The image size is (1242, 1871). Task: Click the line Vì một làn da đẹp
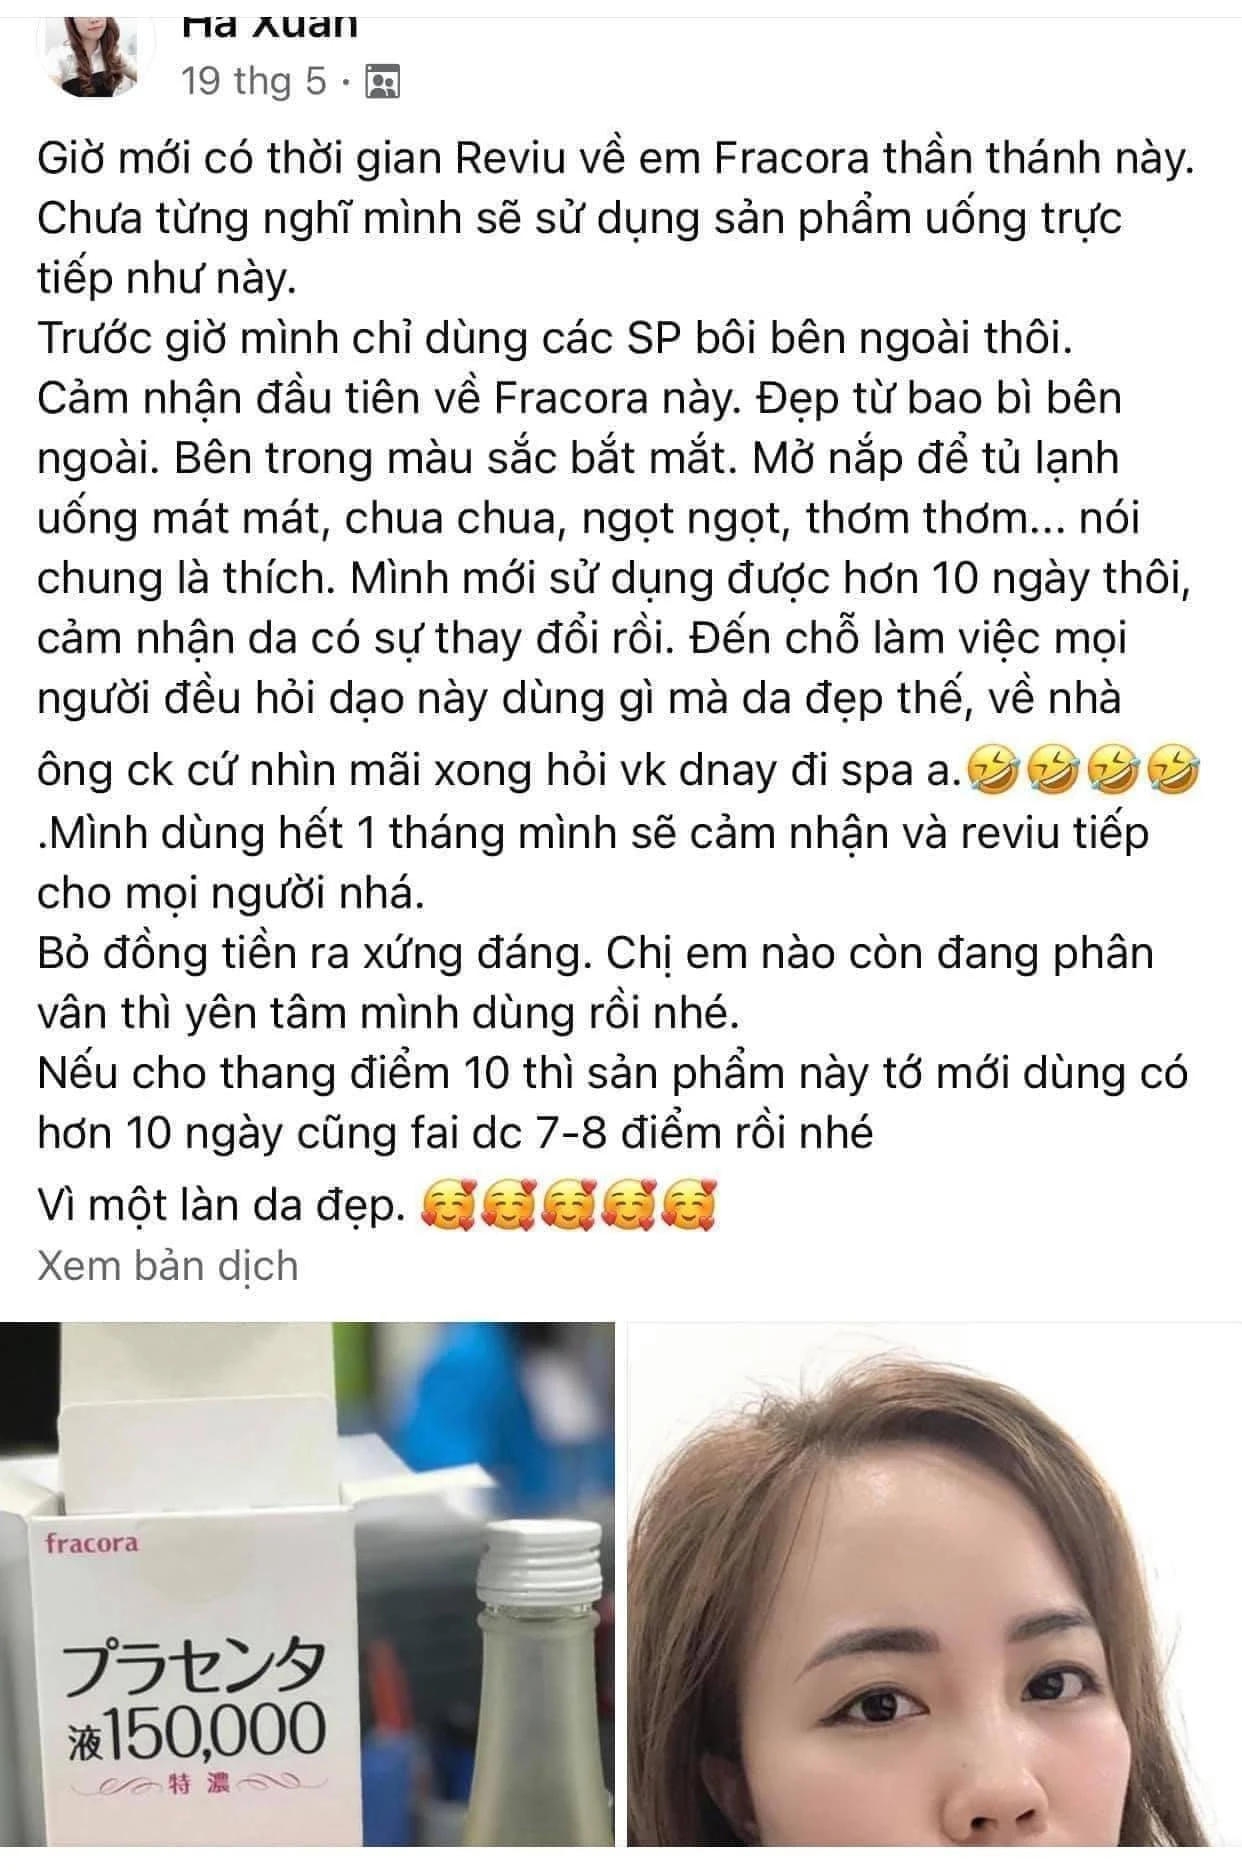pos(220,1205)
